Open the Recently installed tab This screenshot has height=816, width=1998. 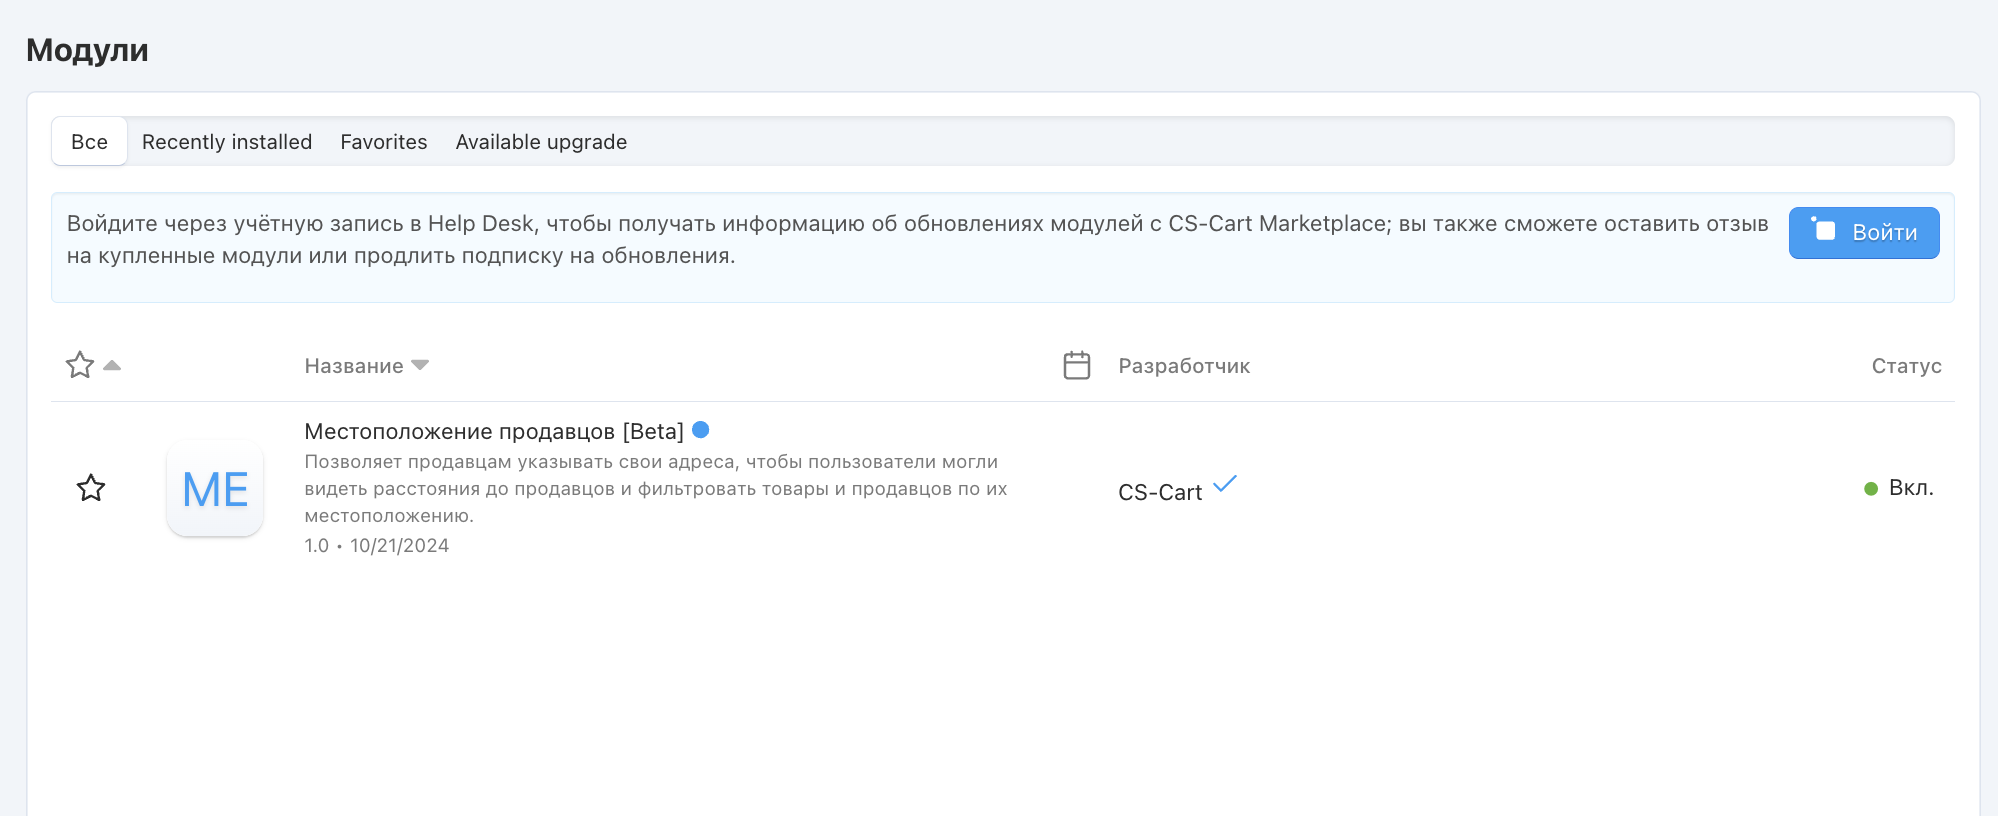(227, 142)
